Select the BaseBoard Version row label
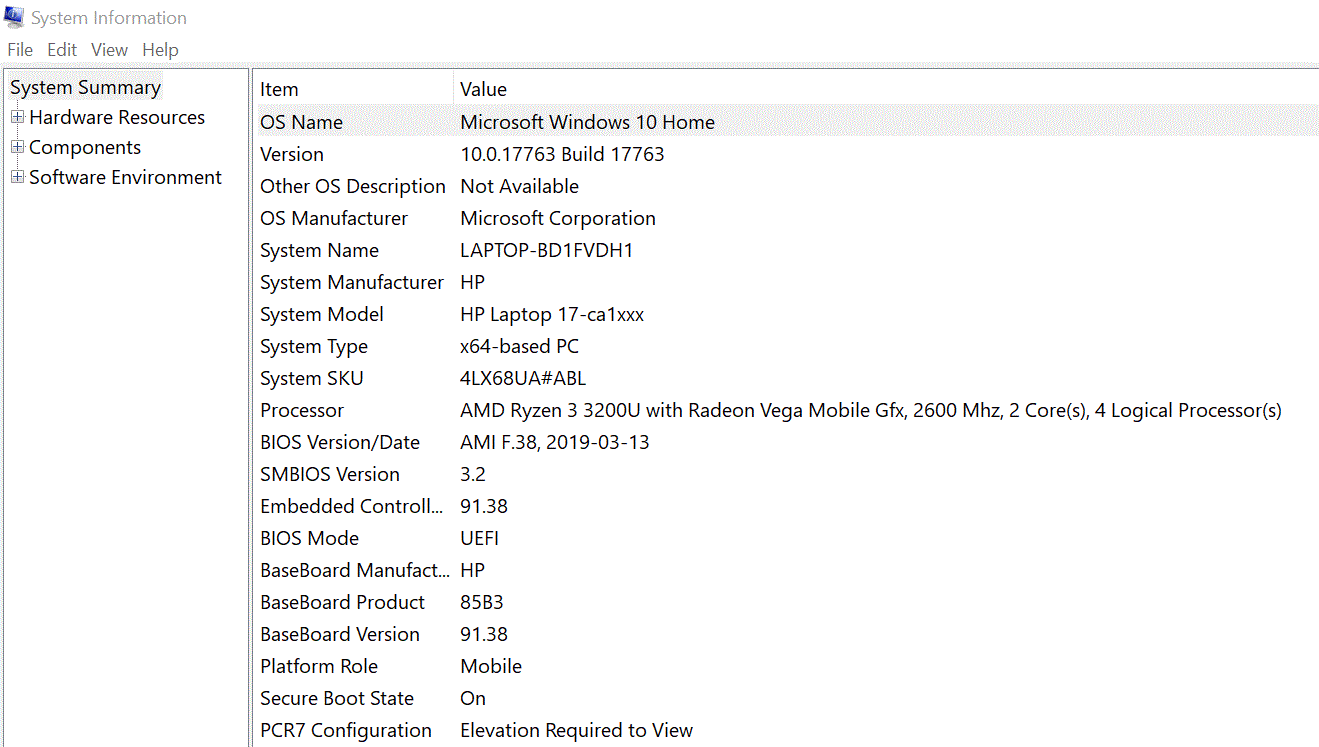 pyautogui.click(x=340, y=634)
